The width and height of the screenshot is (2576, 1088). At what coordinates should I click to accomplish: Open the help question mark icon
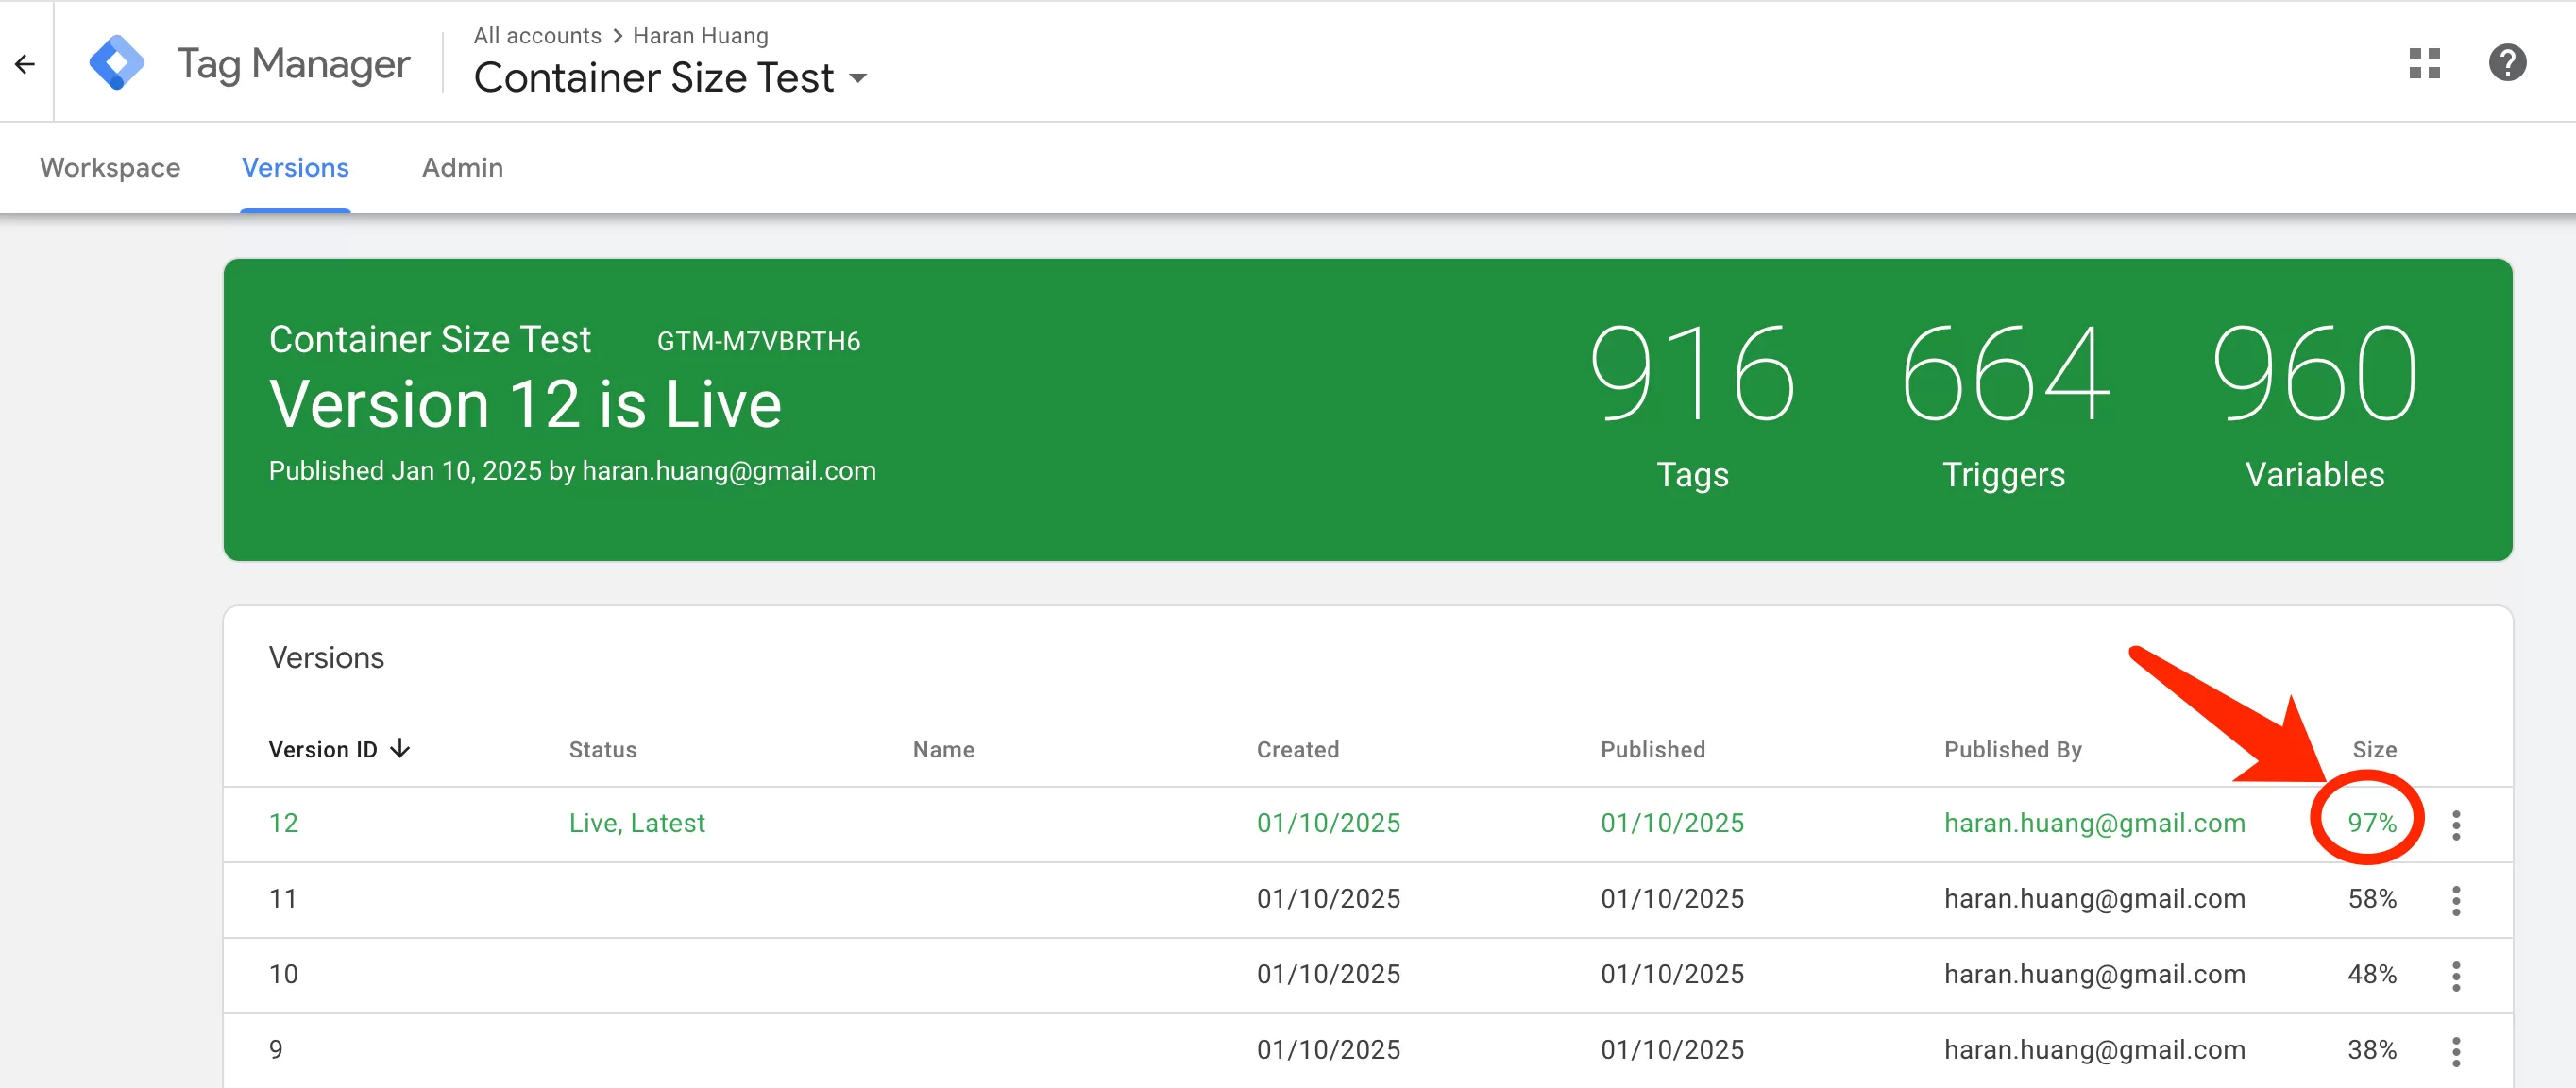(x=2507, y=63)
